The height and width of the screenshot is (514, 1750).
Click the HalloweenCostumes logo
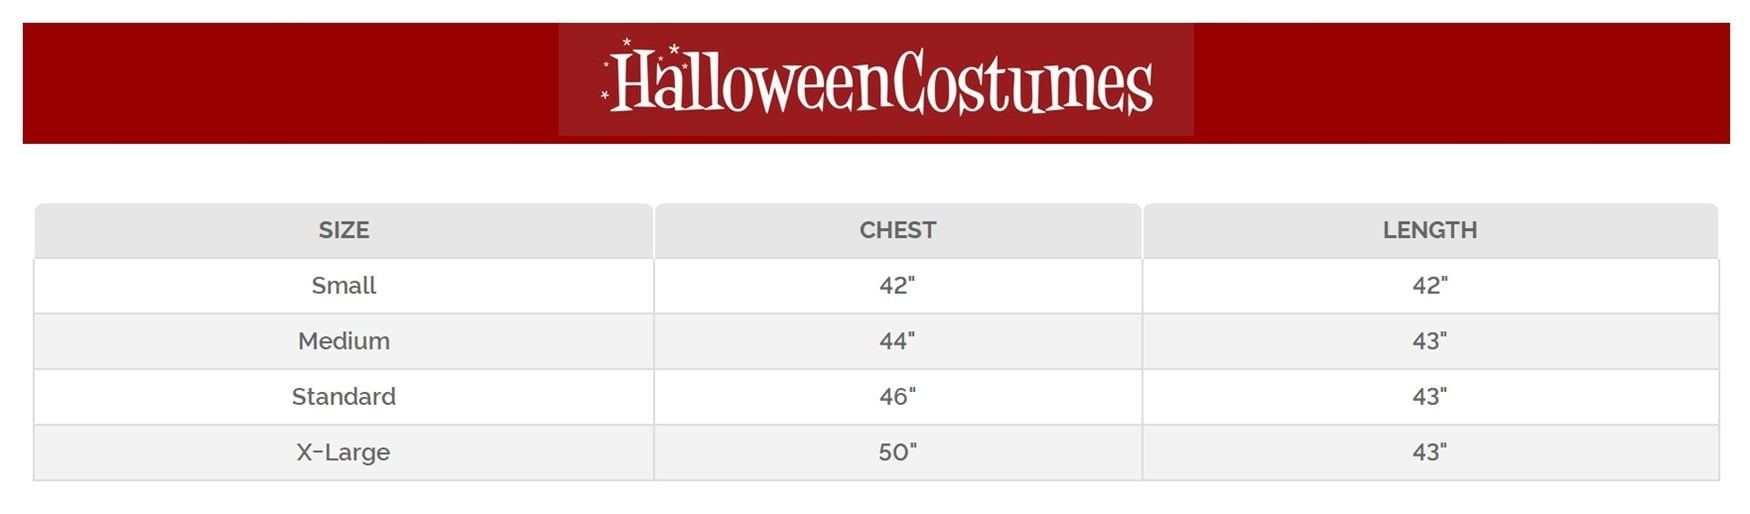tap(876, 80)
